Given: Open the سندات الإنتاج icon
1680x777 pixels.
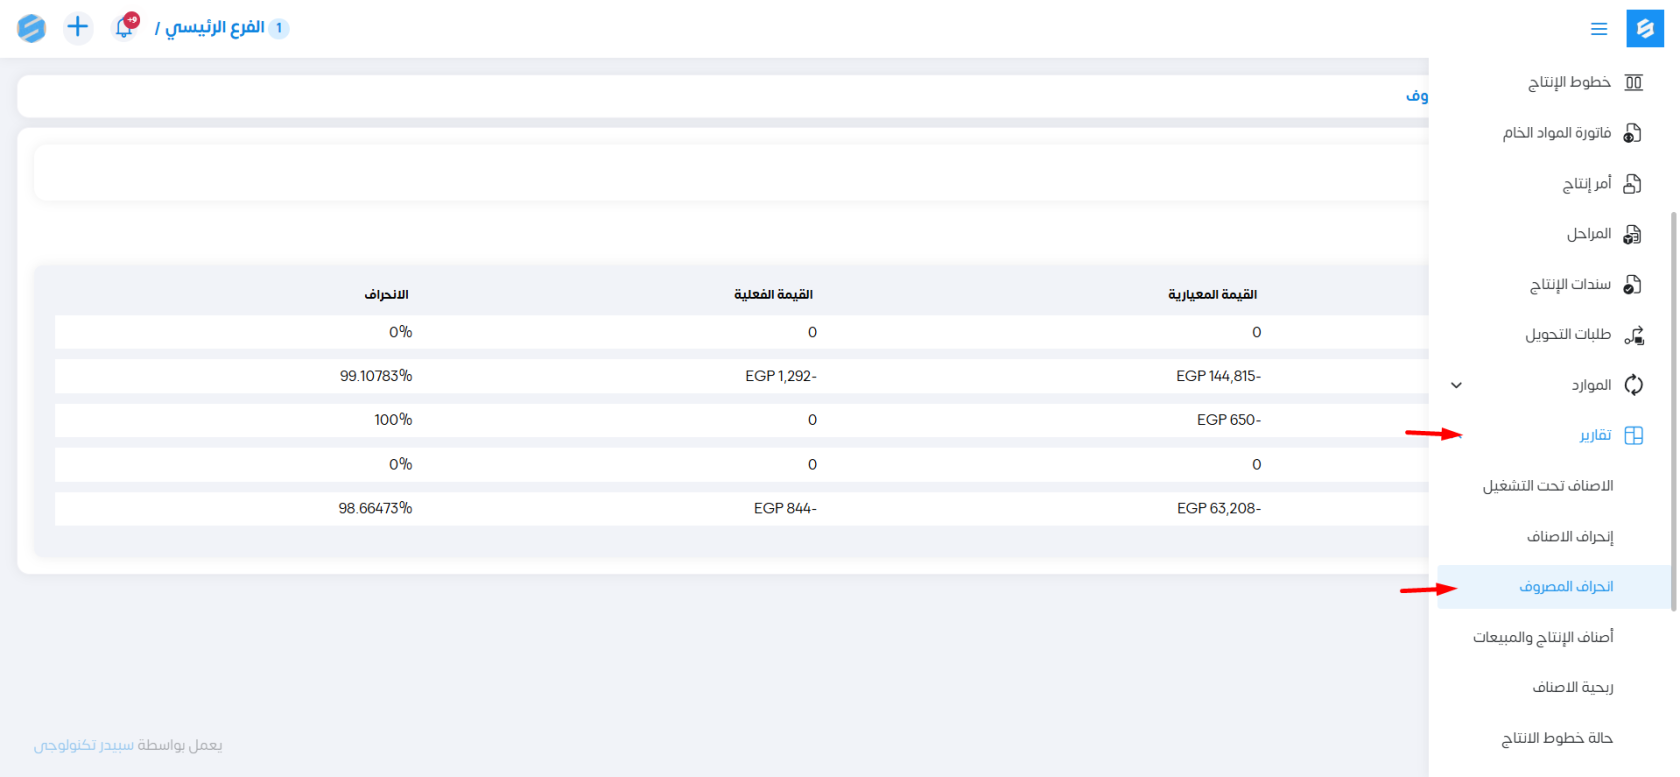Looking at the screenshot, I should pos(1633,284).
